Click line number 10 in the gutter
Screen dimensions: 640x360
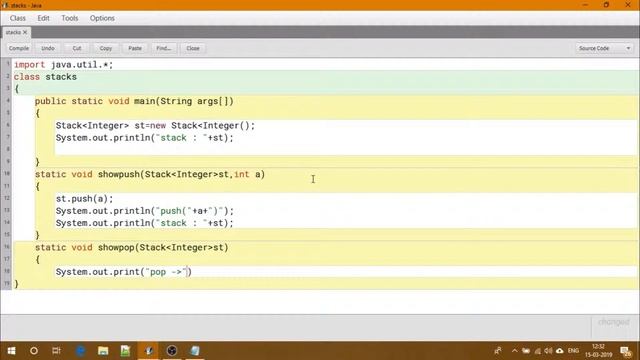click(x=7, y=173)
